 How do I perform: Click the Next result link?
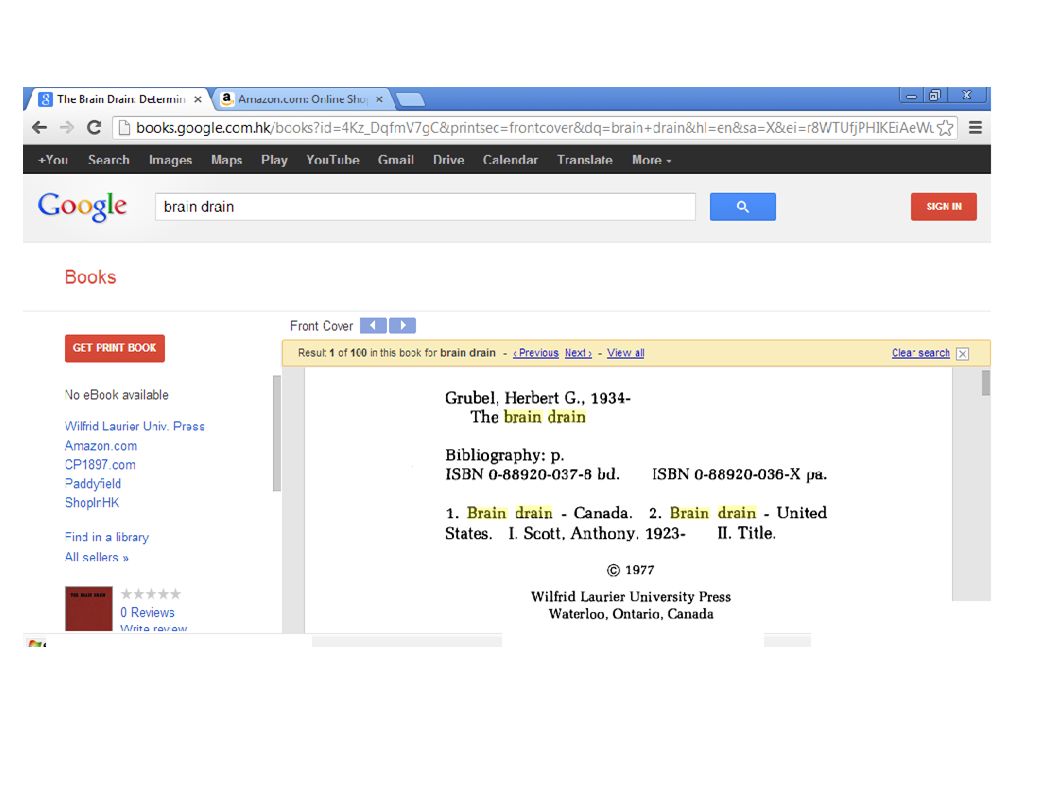(x=578, y=353)
